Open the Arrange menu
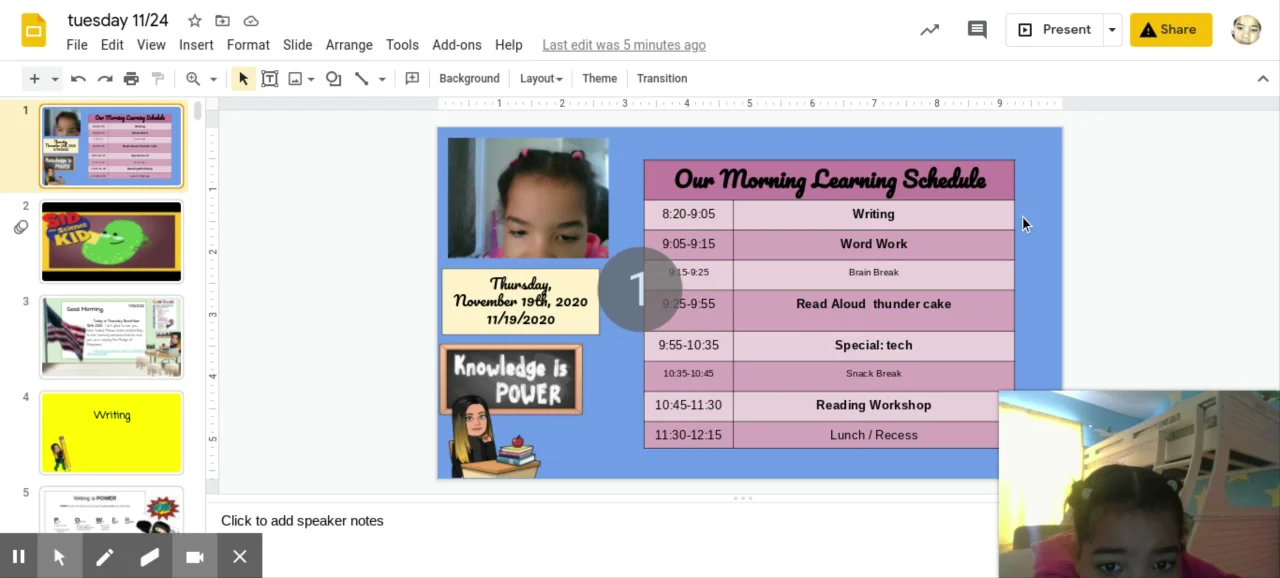 pos(349,45)
